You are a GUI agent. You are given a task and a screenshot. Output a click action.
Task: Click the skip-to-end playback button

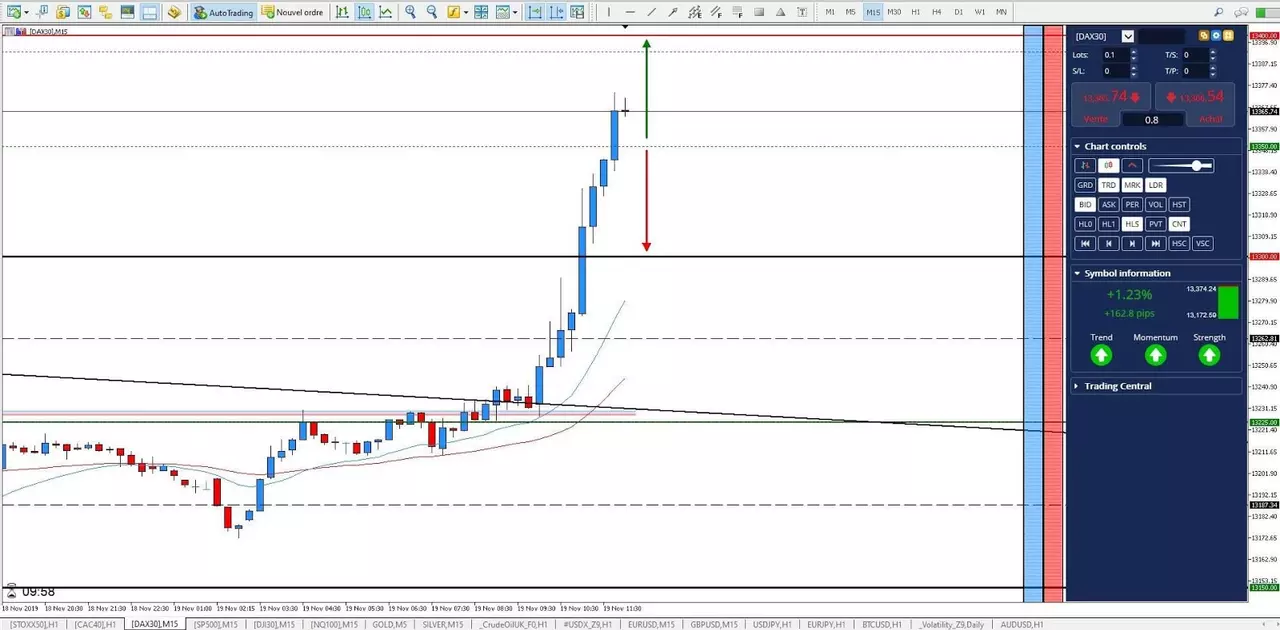point(1156,243)
